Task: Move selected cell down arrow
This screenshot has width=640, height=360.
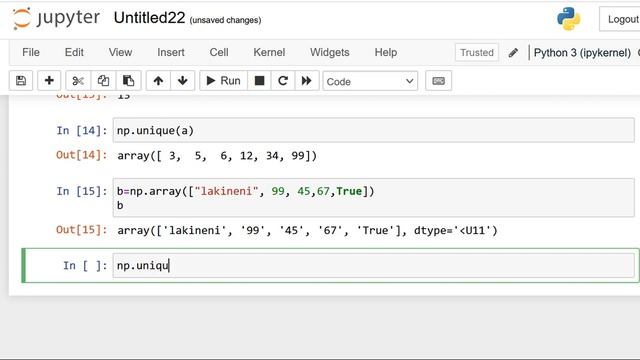Action: (182, 81)
